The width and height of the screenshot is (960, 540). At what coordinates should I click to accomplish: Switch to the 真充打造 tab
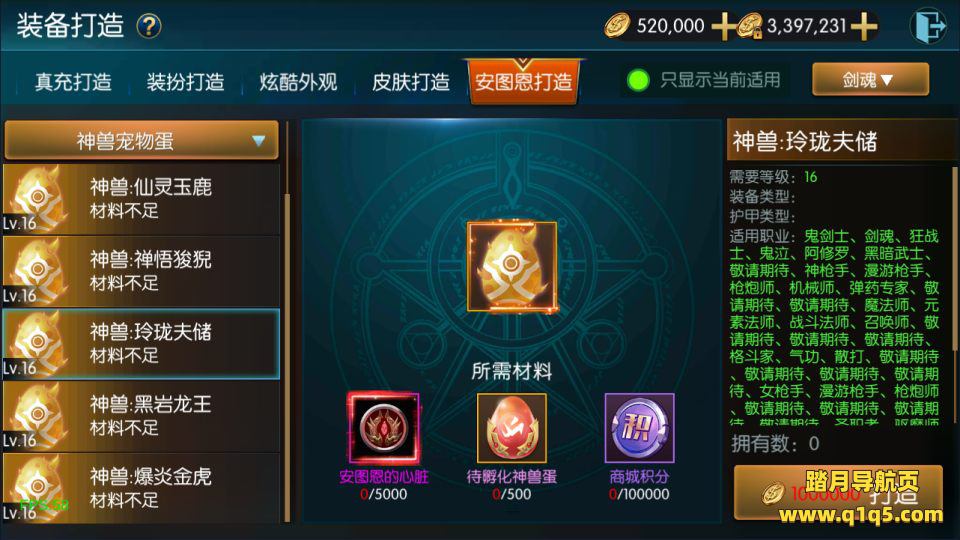point(73,81)
